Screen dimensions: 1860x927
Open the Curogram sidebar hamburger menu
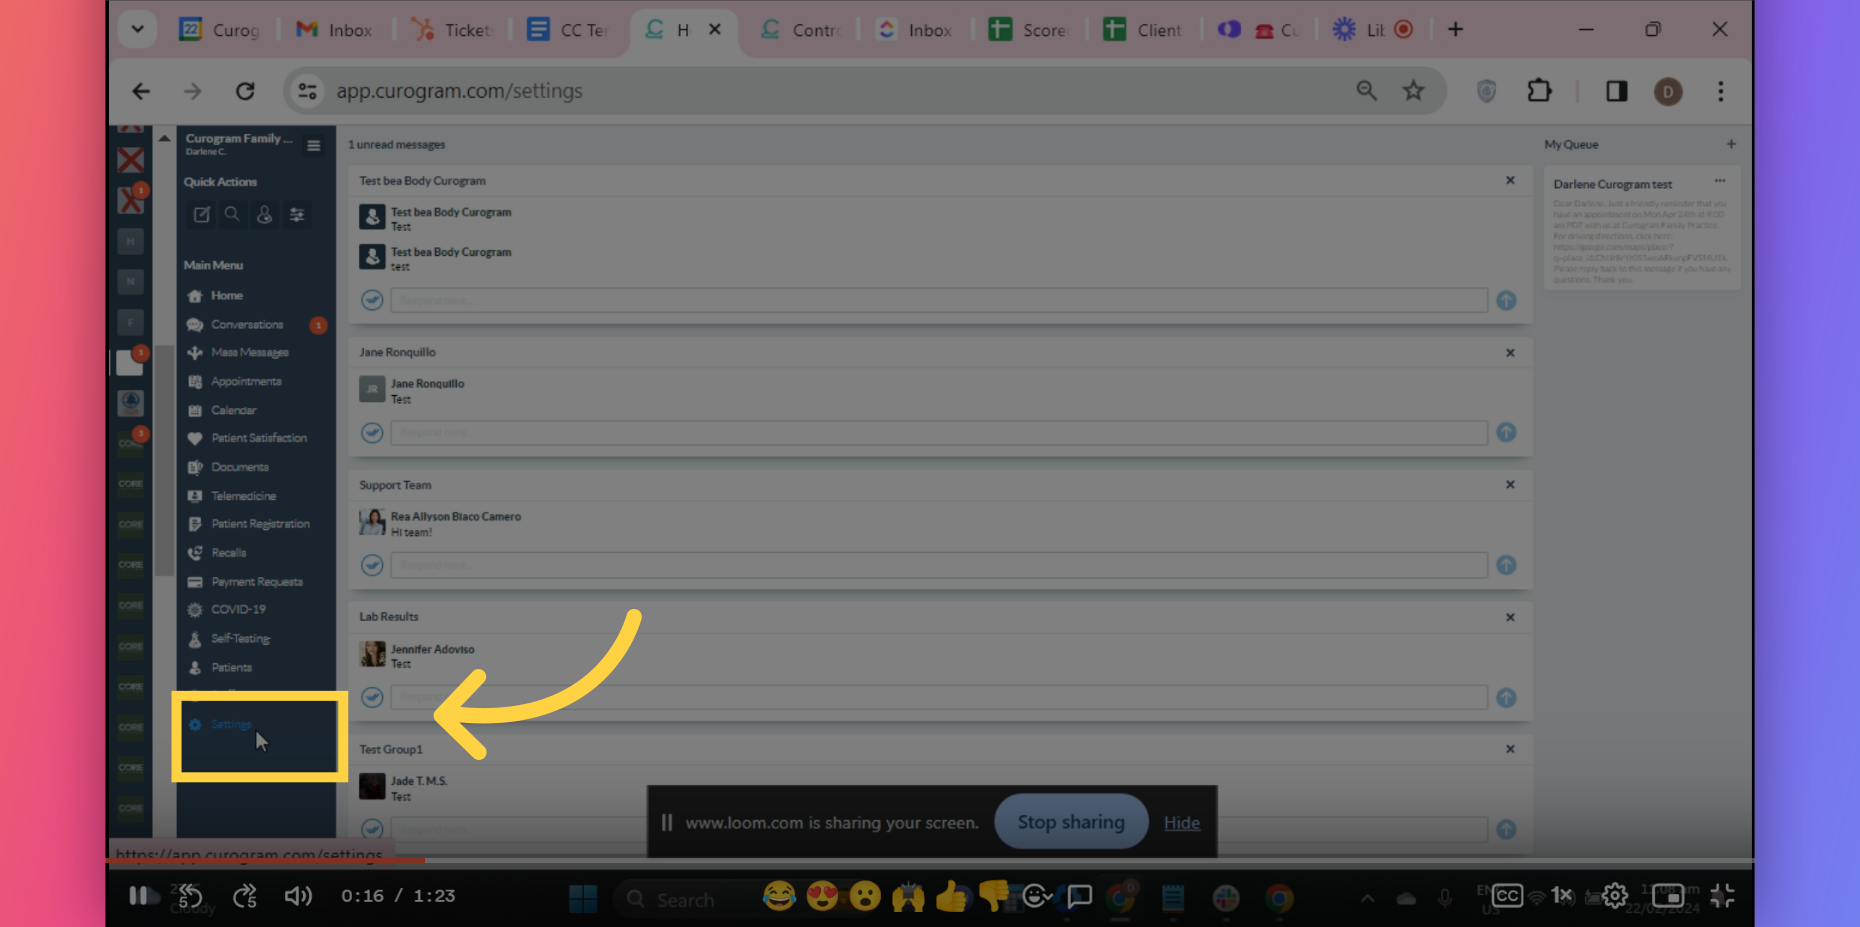314,146
